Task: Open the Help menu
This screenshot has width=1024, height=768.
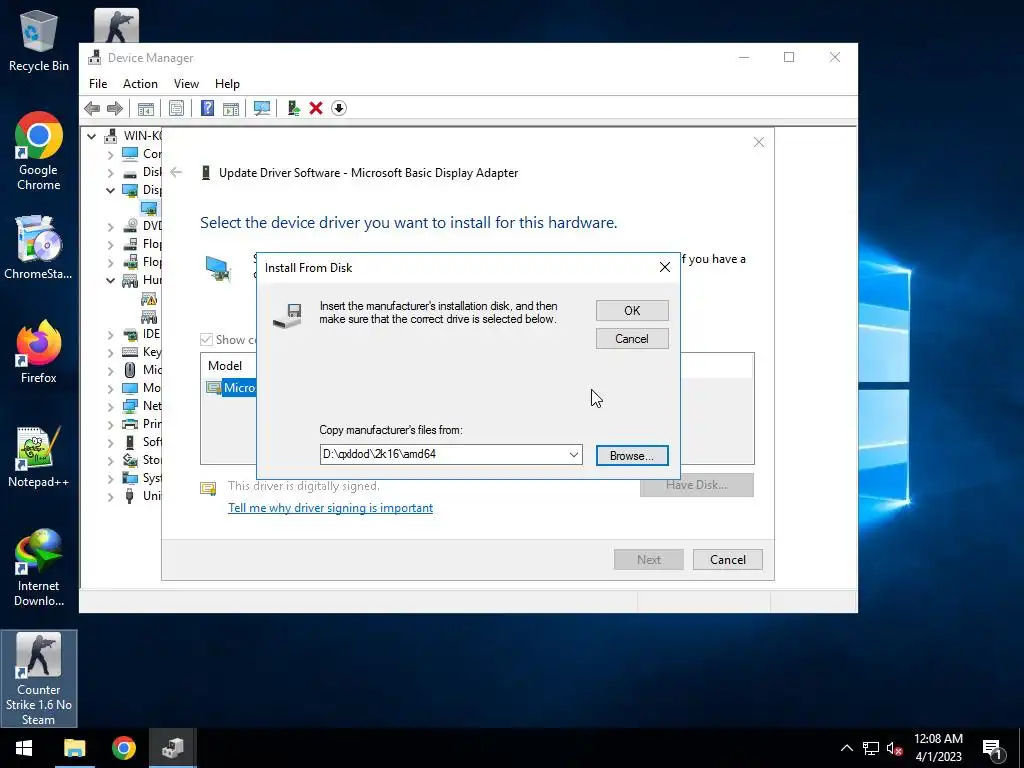Action: (227, 84)
